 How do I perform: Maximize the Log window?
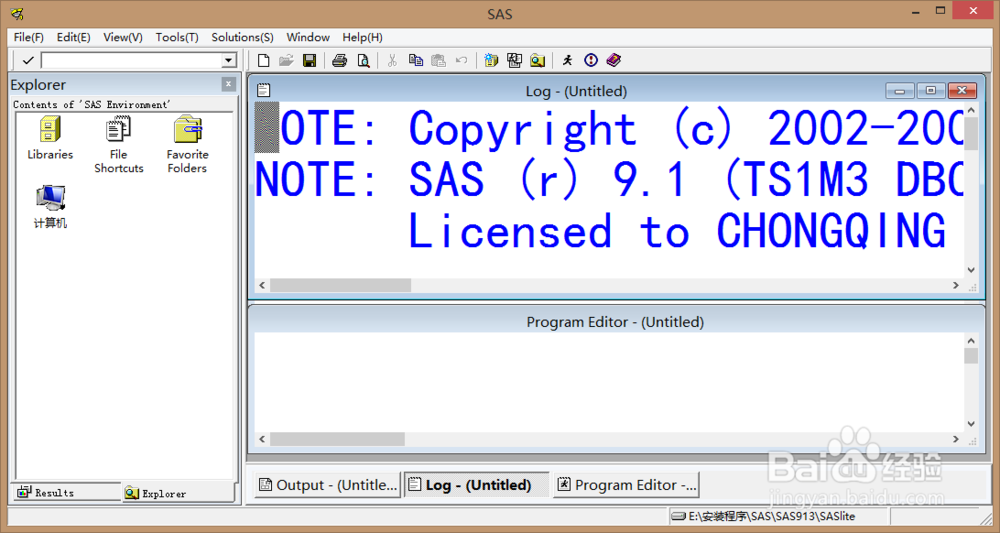930,91
